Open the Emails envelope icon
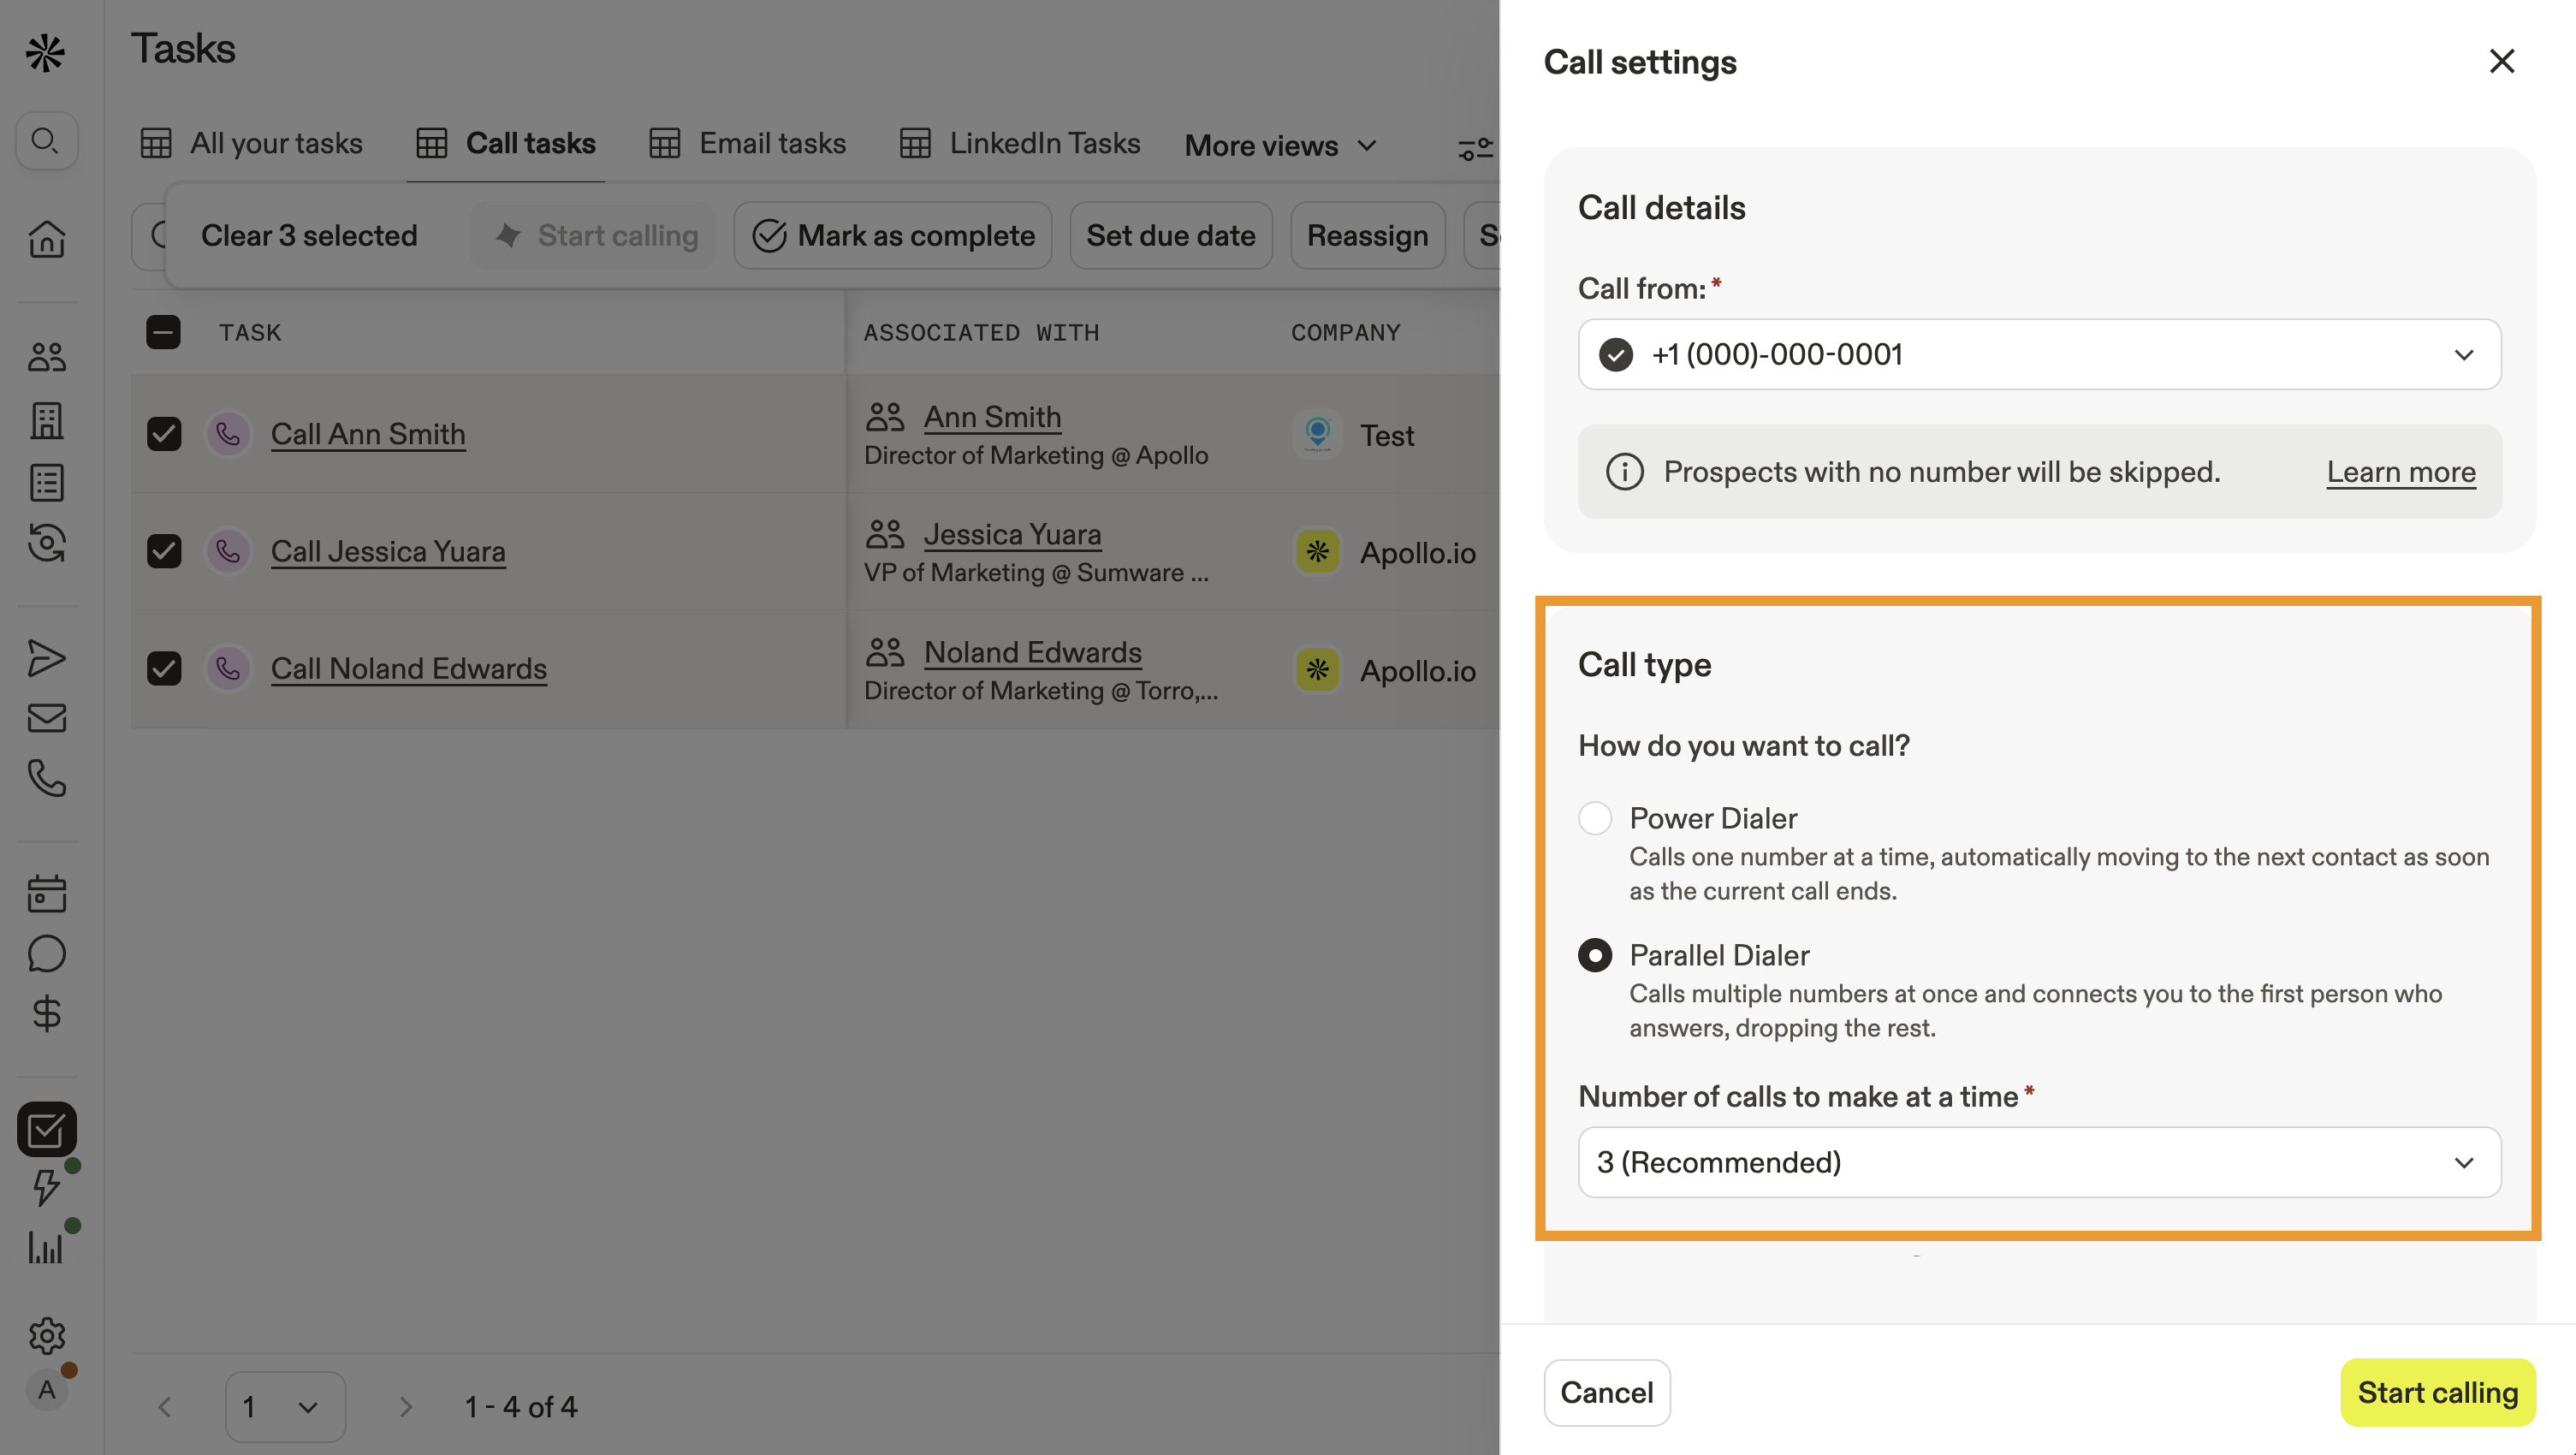2576x1455 pixels. (x=46, y=718)
